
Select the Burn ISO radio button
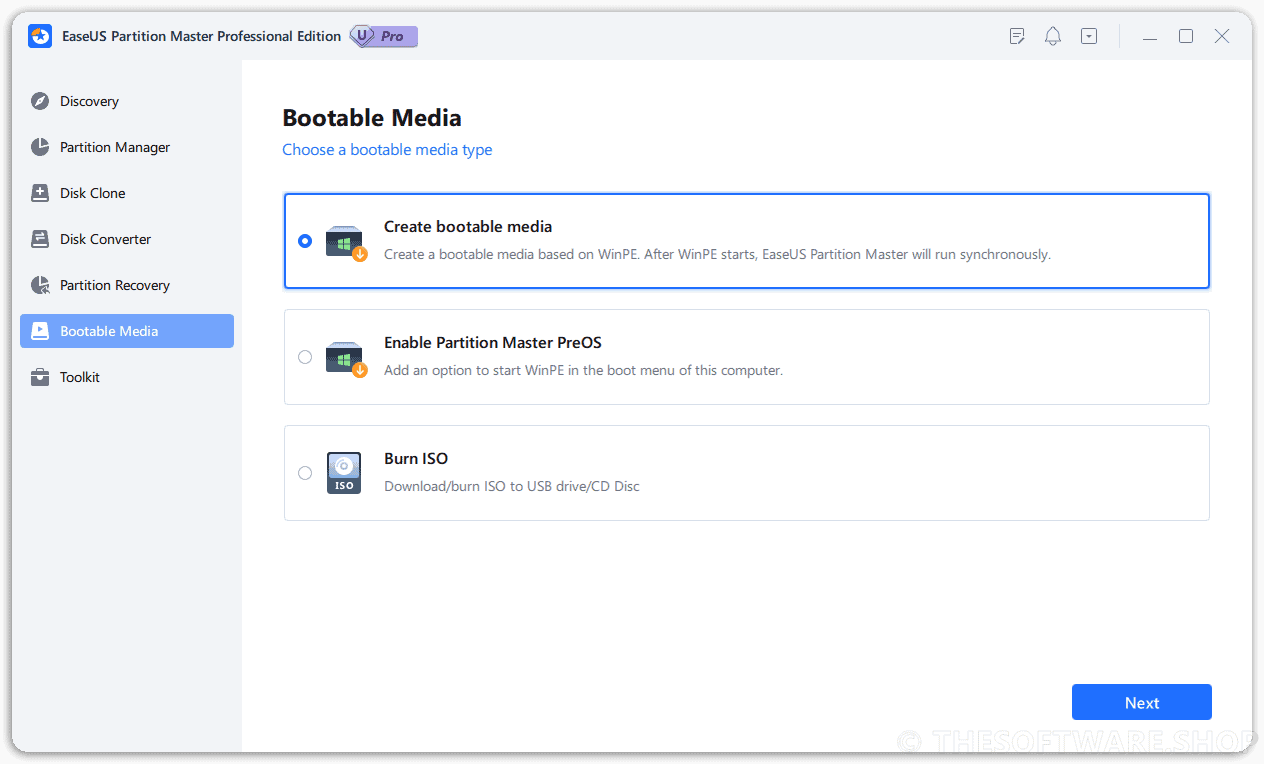(x=305, y=473)
